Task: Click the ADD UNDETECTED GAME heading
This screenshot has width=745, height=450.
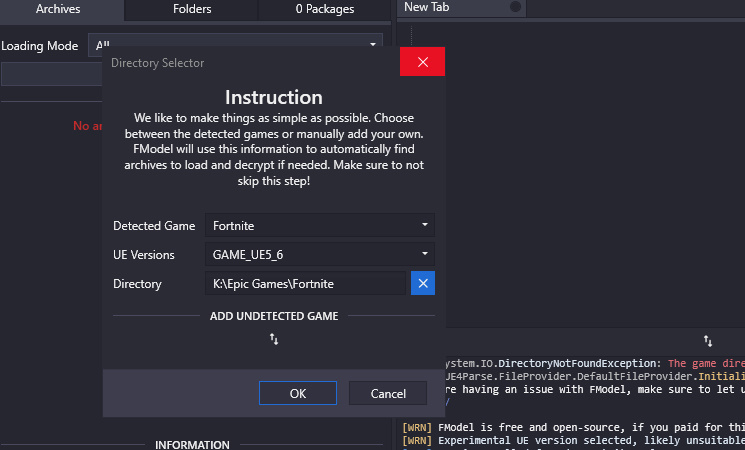Action: (274, 316)
